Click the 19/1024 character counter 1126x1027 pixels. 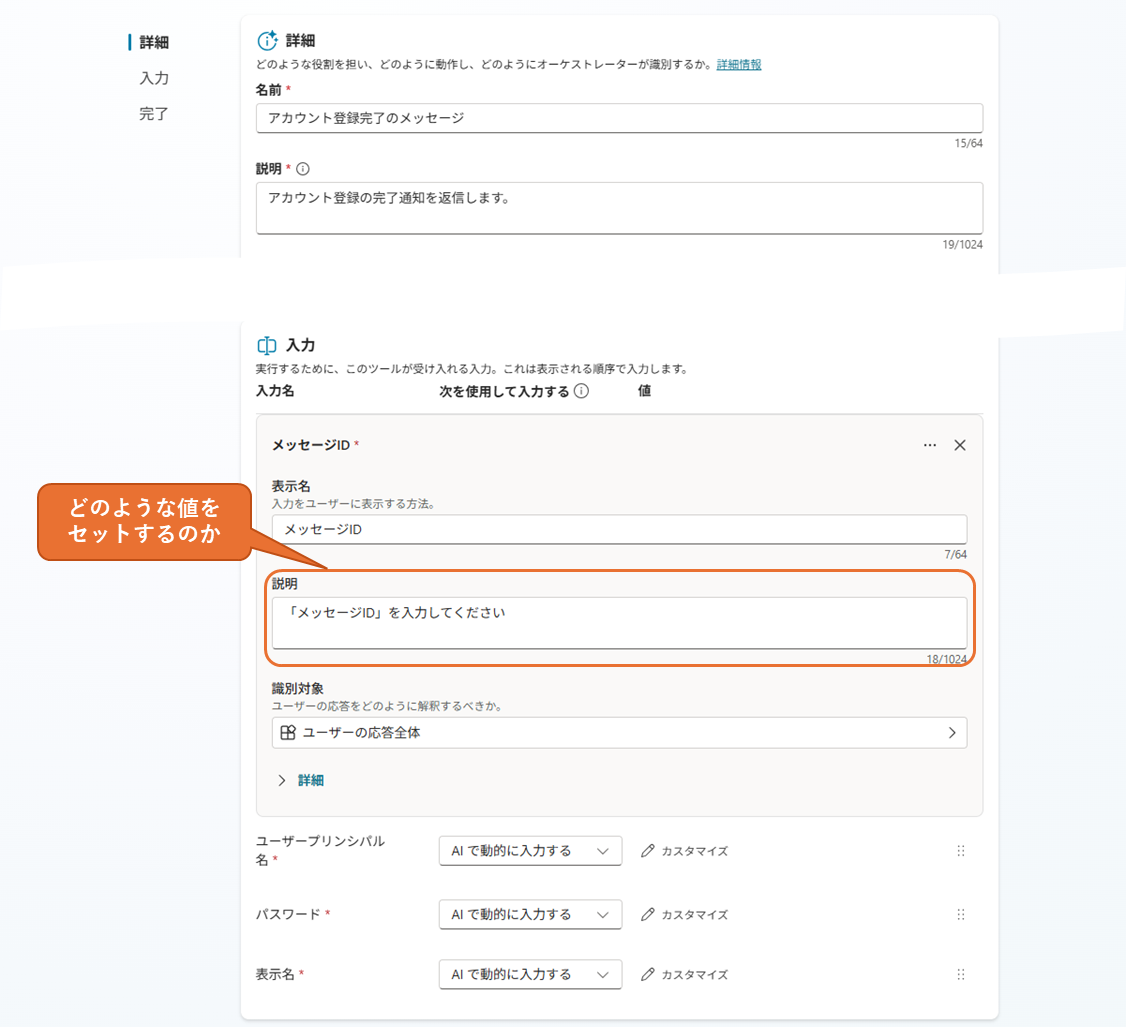(x=962, y=245)
